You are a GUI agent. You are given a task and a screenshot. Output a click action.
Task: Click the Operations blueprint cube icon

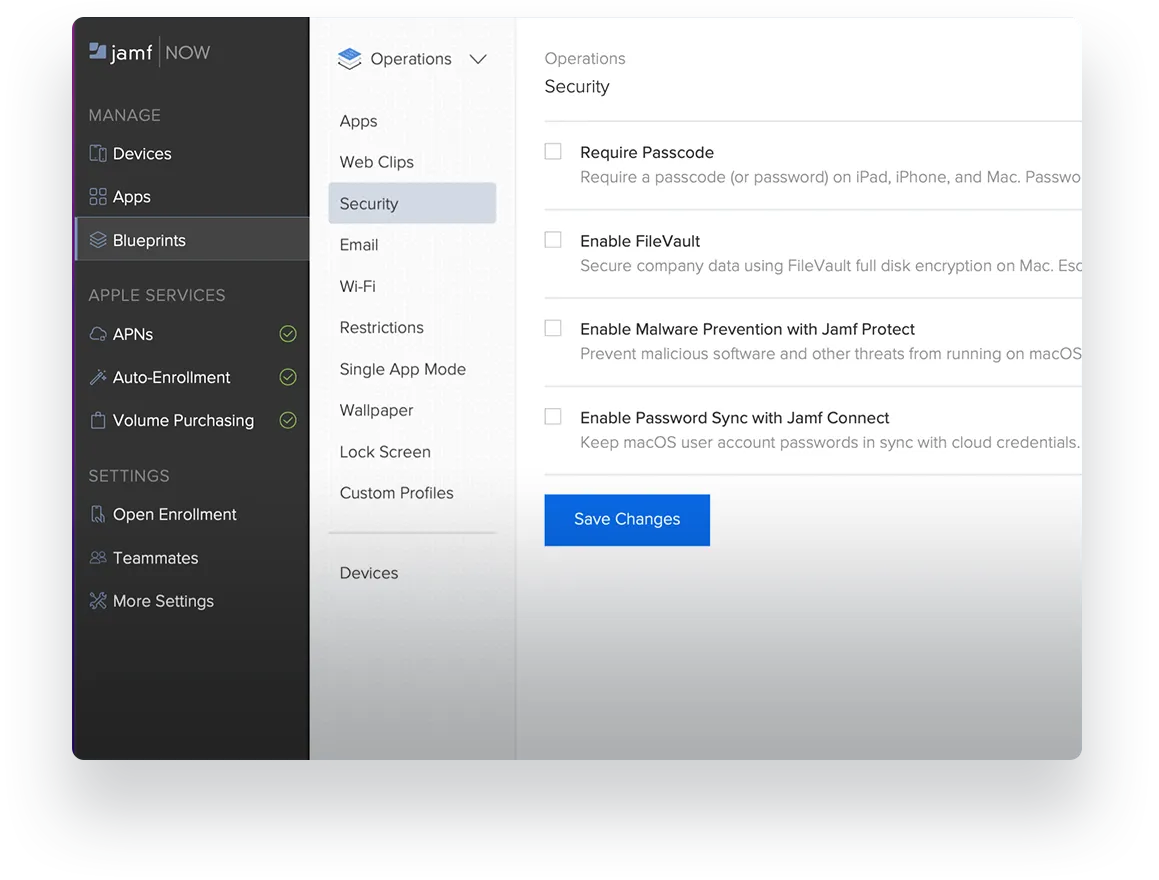click(x=349, y=58)
